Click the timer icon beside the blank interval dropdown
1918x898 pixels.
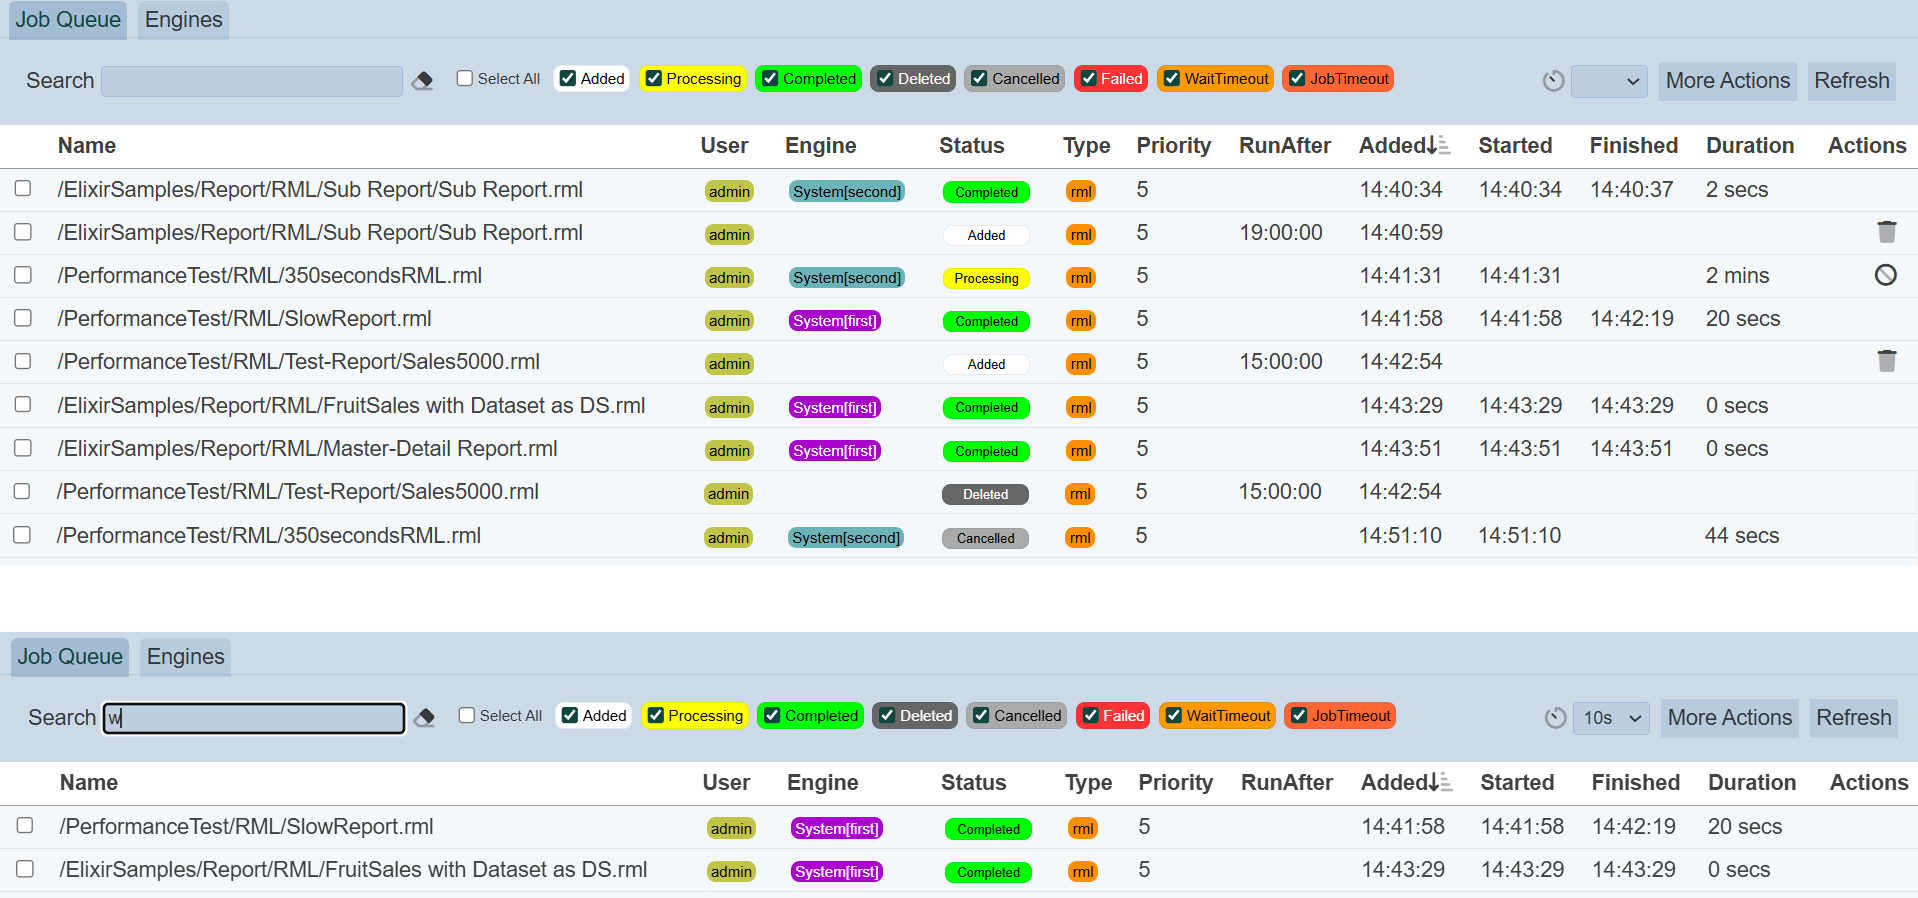tap(1553, 81)
